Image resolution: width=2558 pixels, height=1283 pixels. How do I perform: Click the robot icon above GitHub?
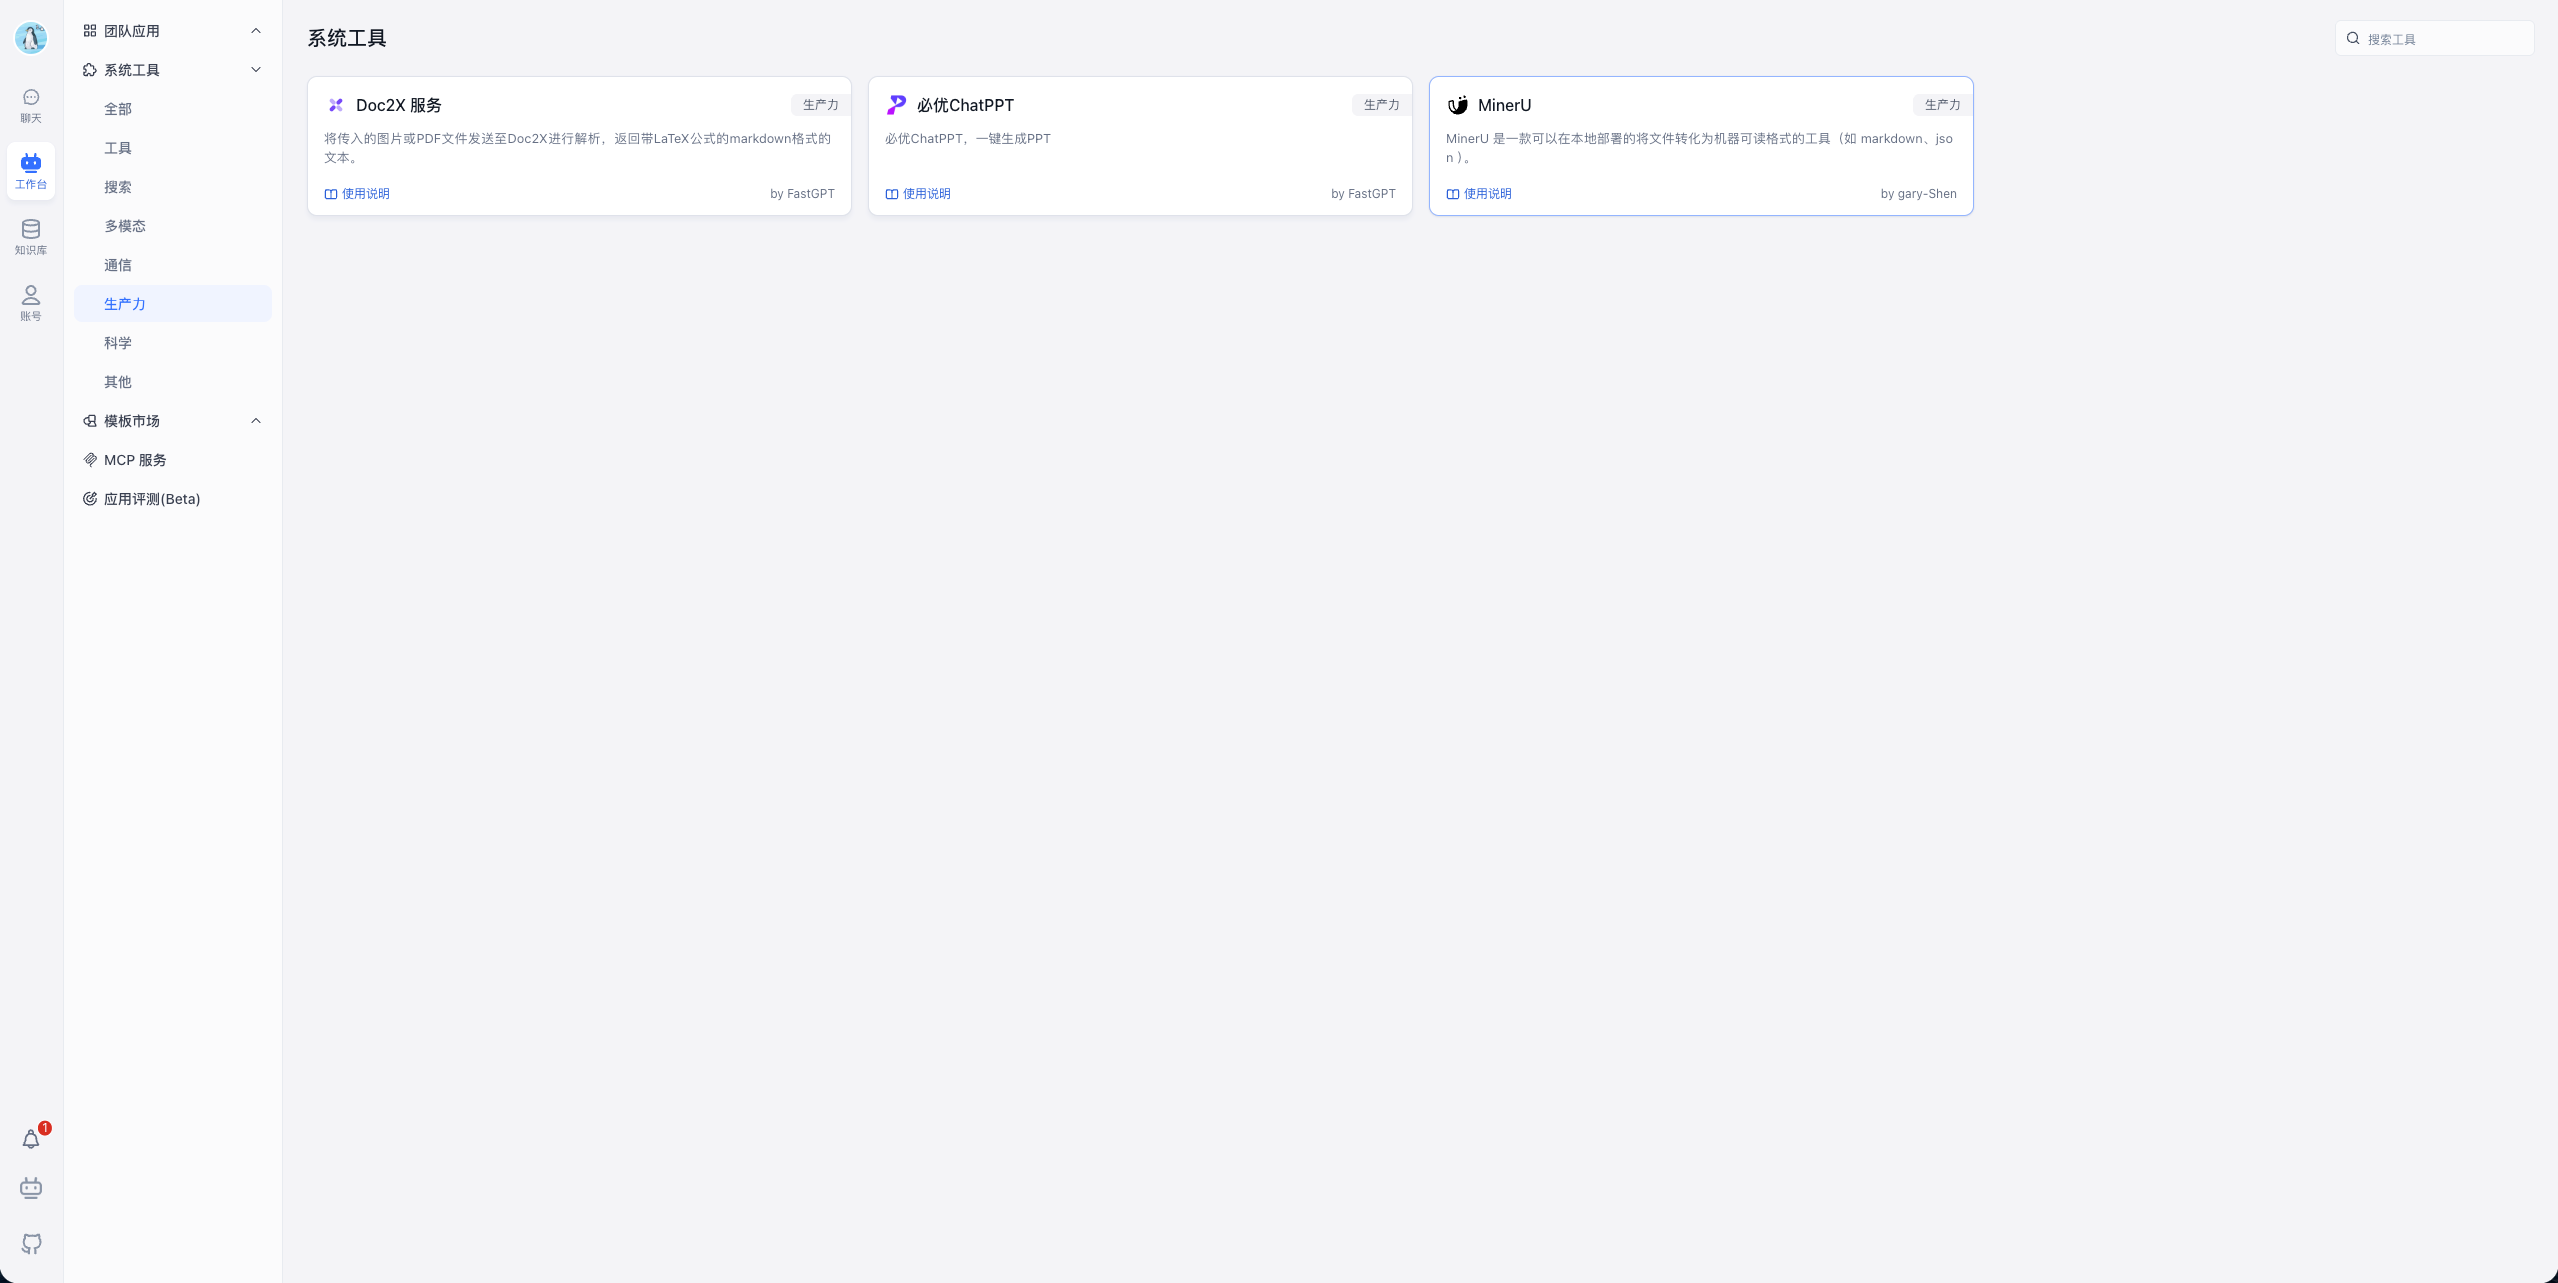point(31,1187)
